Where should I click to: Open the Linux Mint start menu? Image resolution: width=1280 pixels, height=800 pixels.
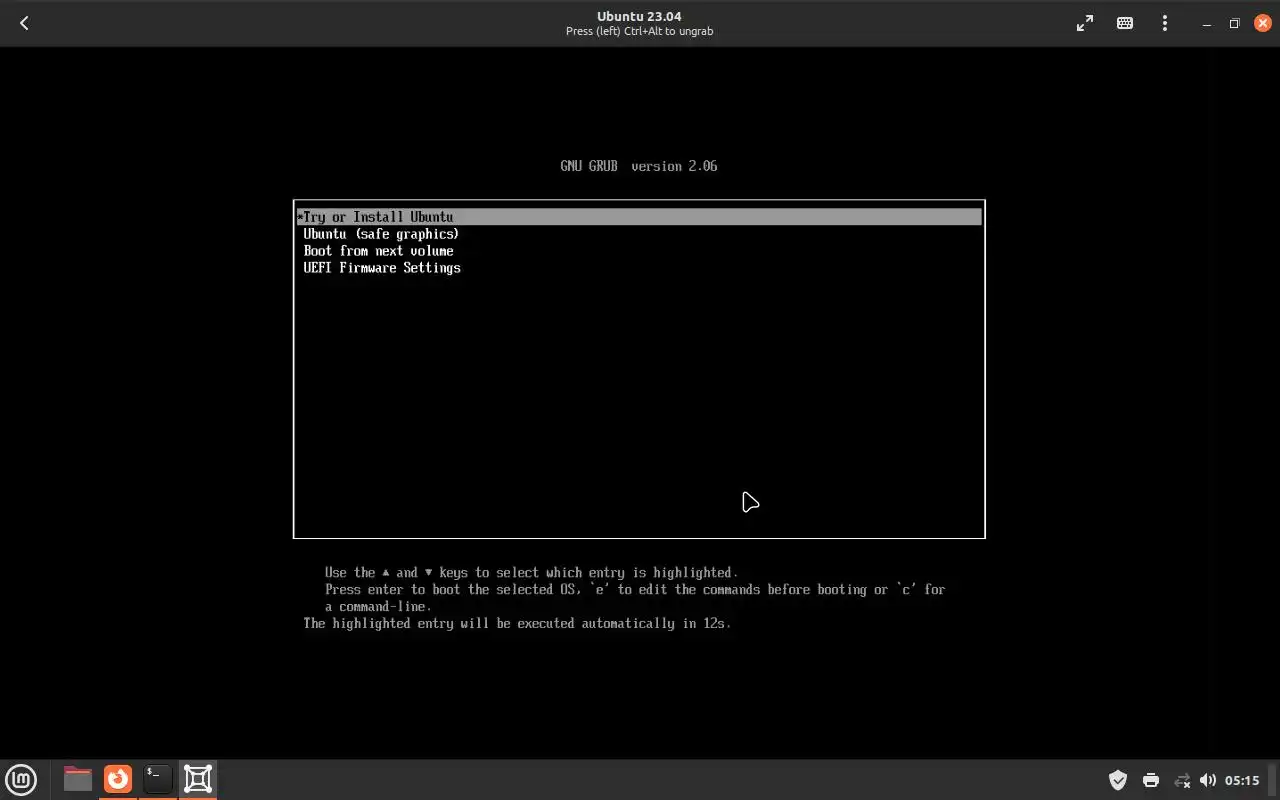point(21,779)
